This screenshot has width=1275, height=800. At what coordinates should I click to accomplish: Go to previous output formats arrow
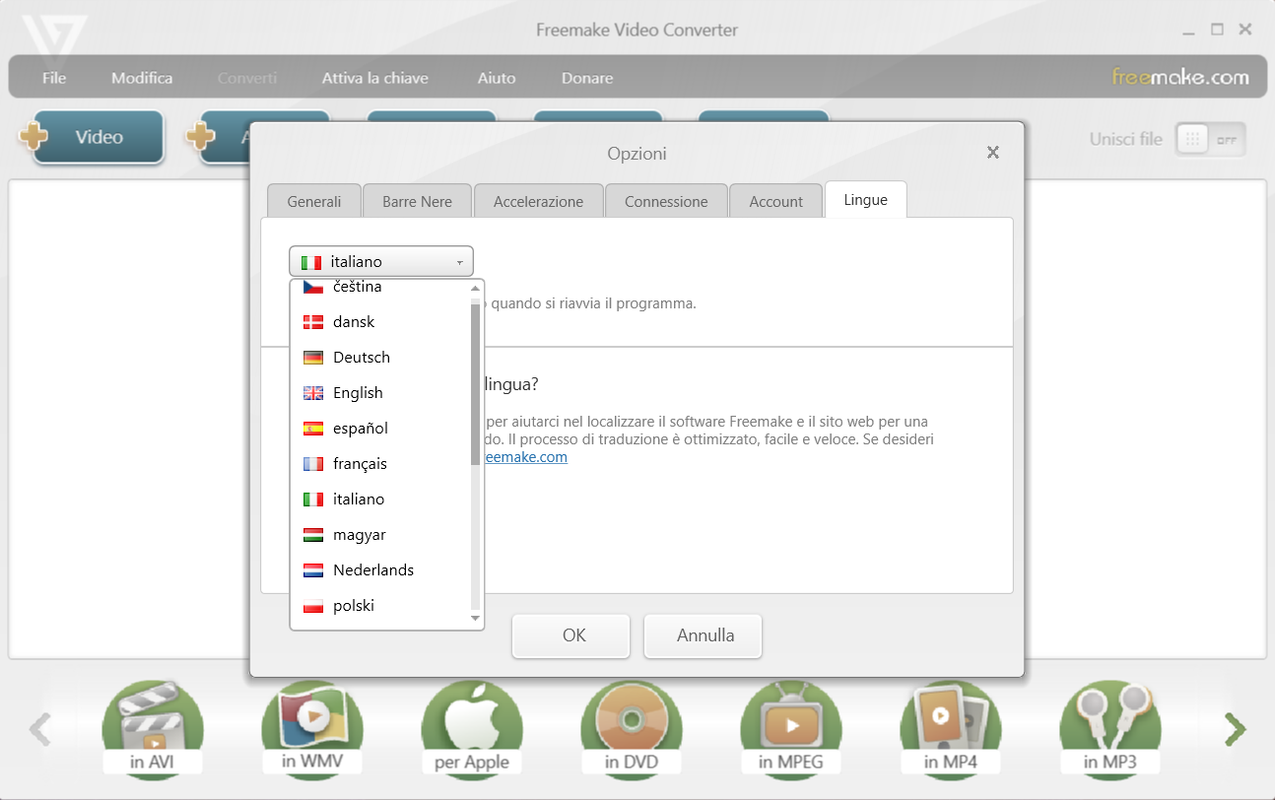click(x=40, y=730)
